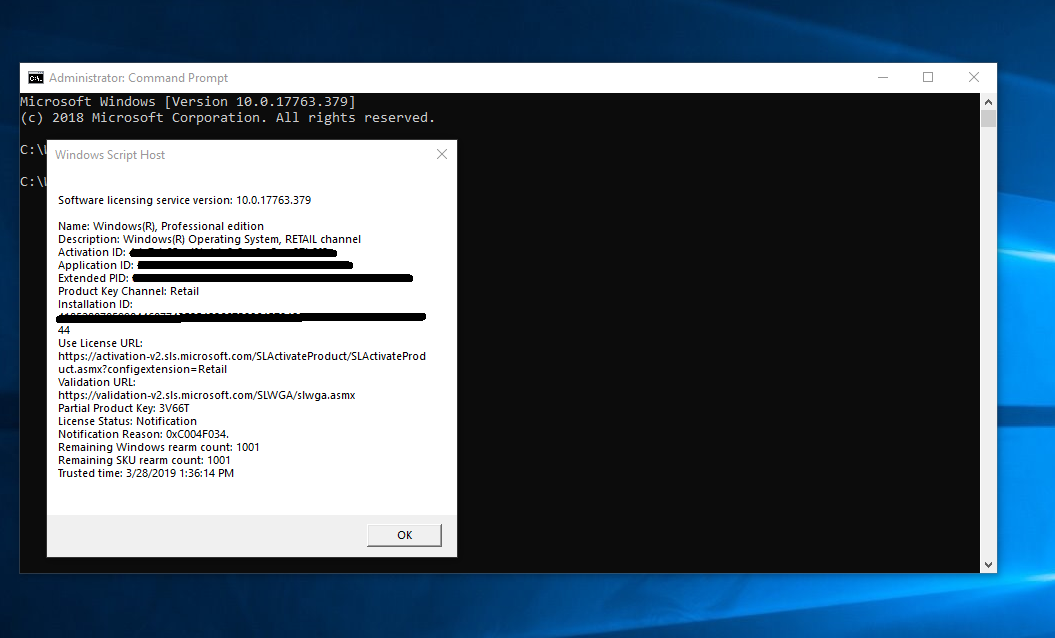Click the Command Prompt scroll up arrow

pos(988,102)
